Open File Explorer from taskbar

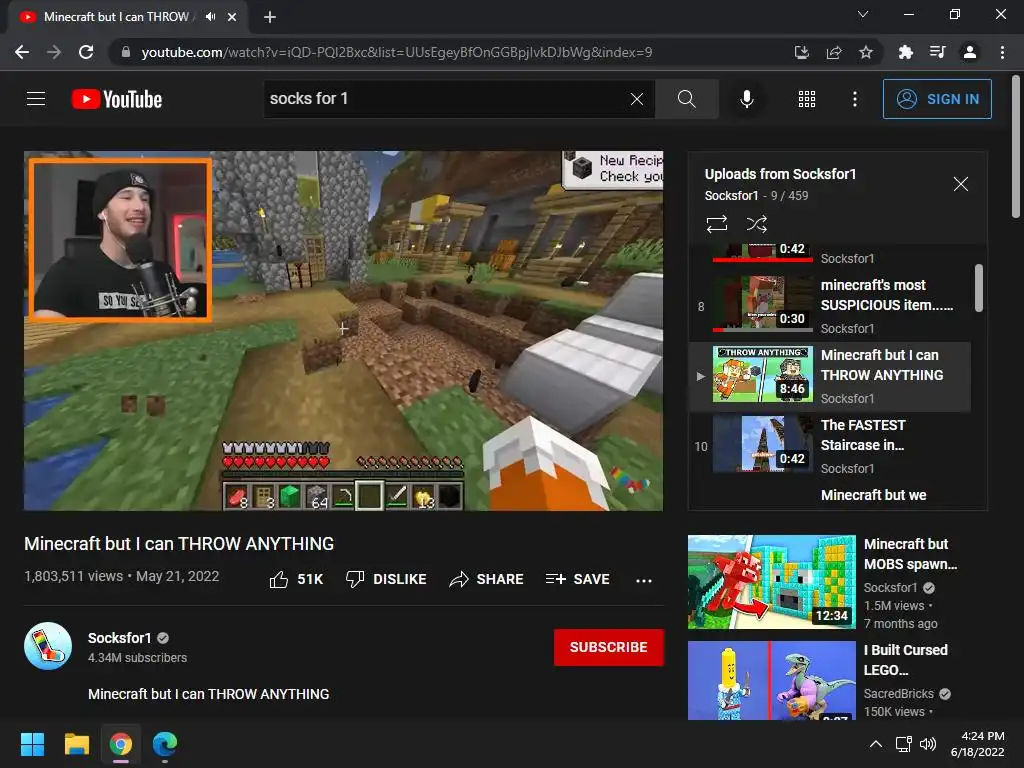click(x=76, y=744)
